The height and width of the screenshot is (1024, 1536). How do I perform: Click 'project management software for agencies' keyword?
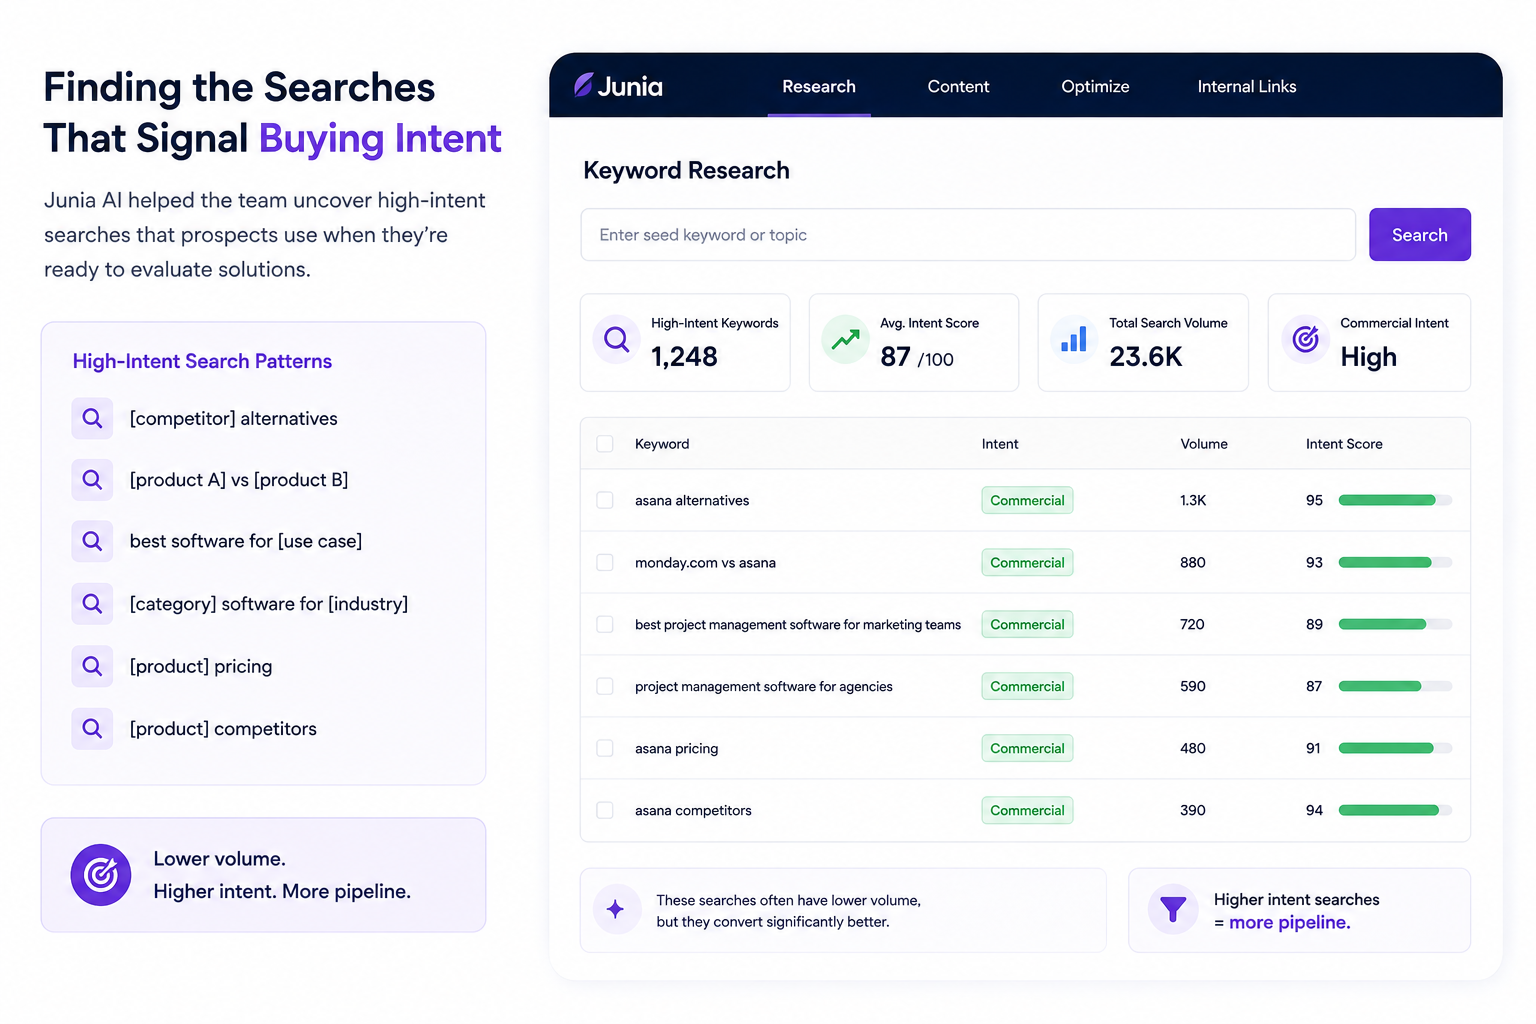coord(764,686)
